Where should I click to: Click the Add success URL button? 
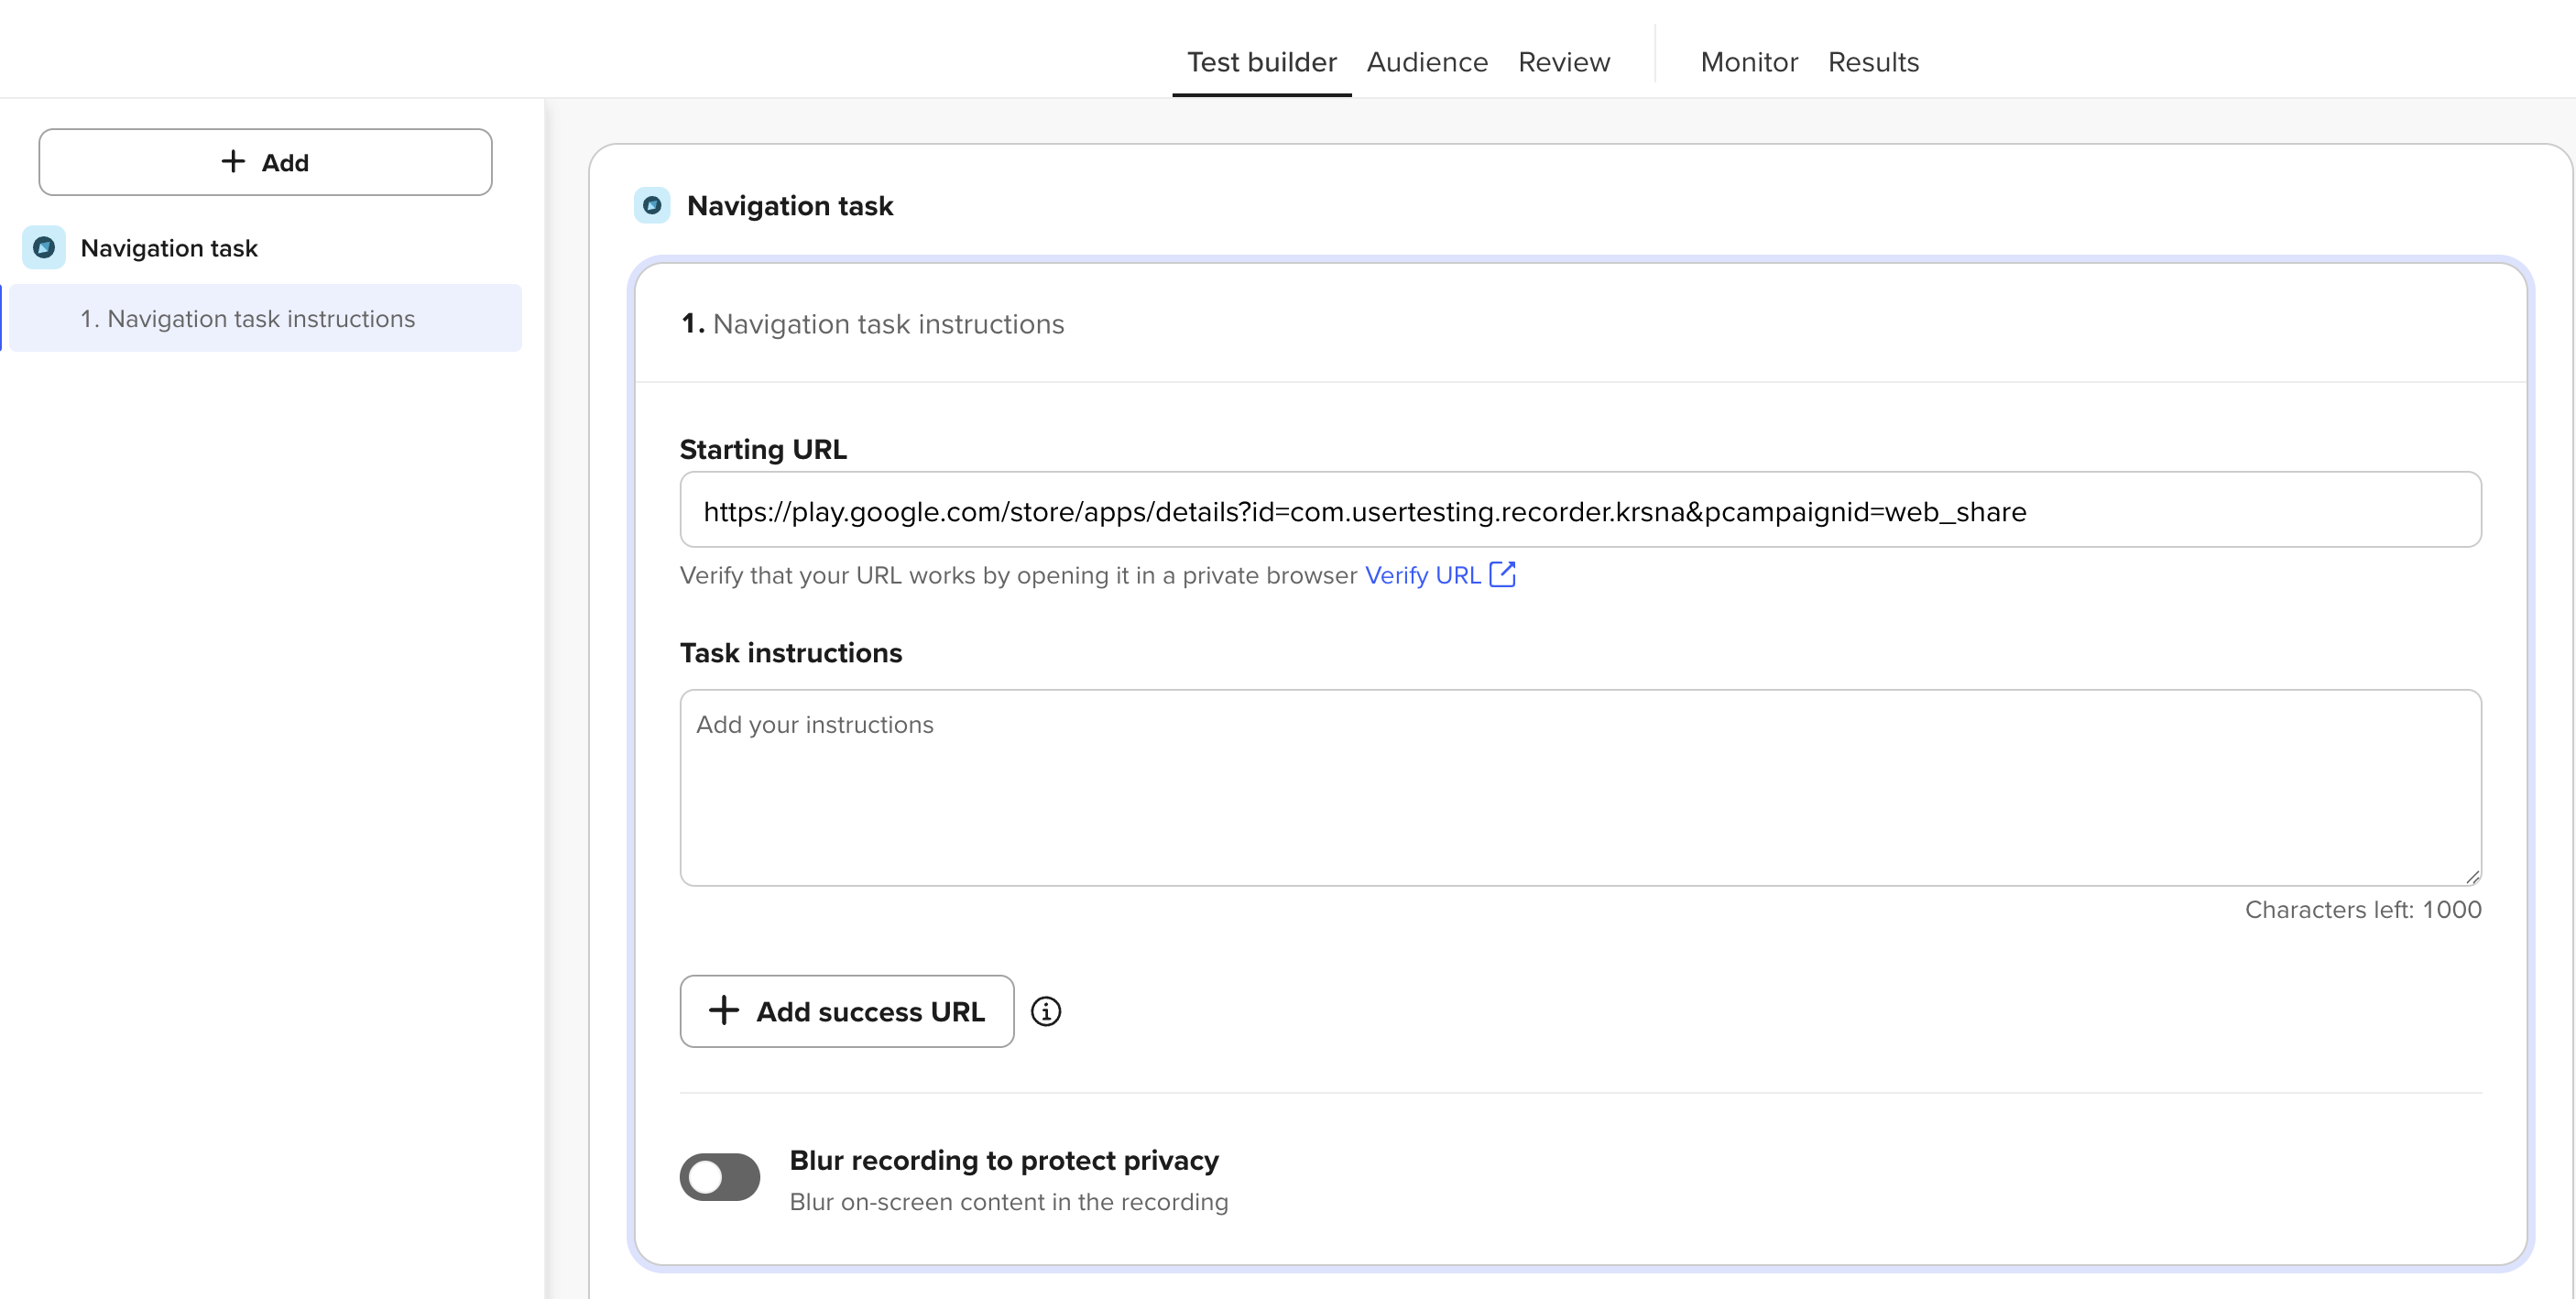(847, 1011)
